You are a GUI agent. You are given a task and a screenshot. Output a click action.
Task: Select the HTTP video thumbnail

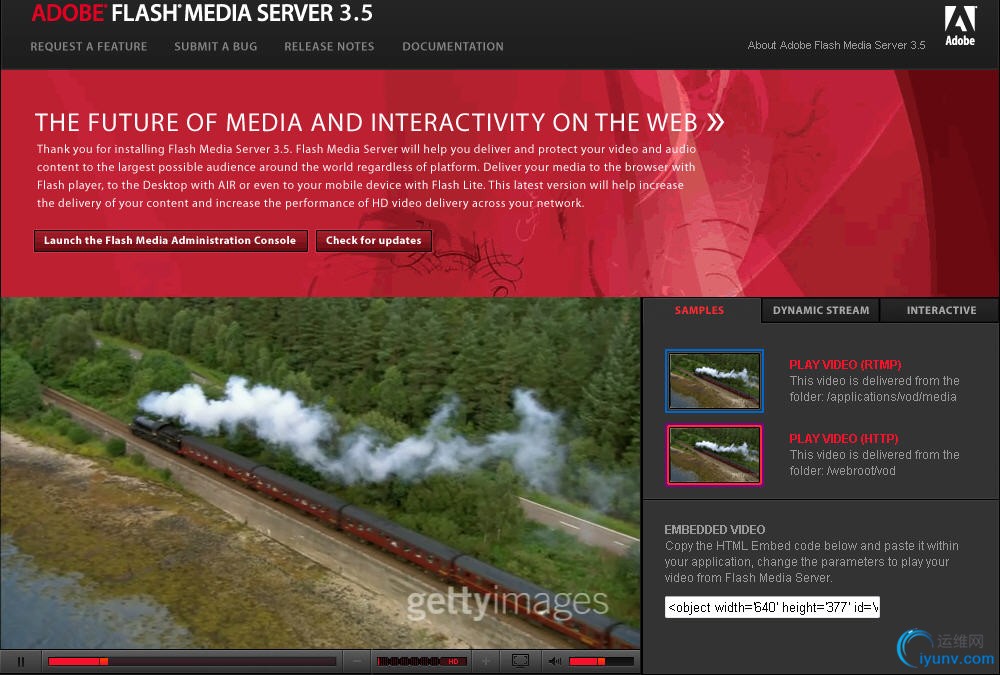[x=714, y=455]
